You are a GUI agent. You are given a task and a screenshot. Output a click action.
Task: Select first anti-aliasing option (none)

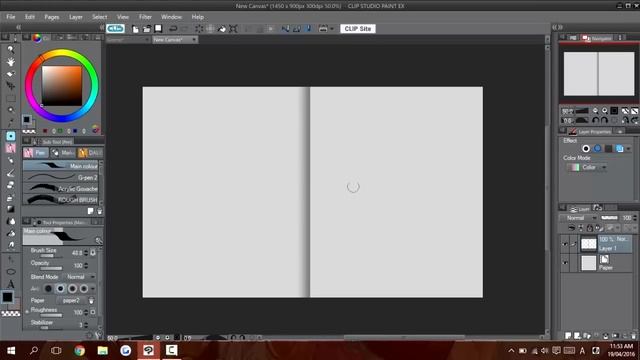coord(48,289)
